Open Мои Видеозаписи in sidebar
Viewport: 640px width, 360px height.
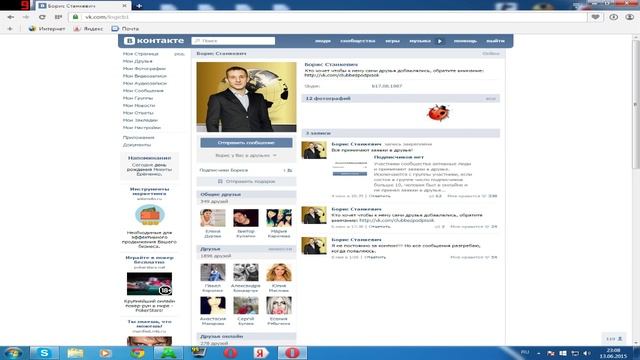click(x=144, y=76)
